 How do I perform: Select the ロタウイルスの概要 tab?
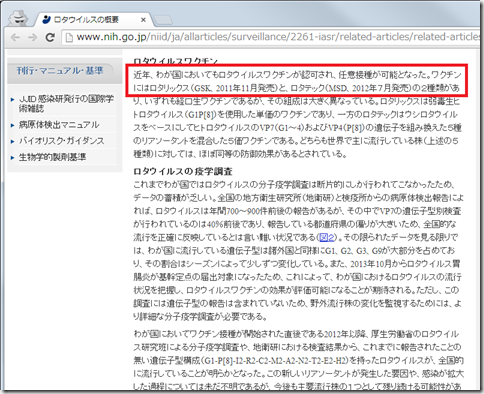click(94, 20)
